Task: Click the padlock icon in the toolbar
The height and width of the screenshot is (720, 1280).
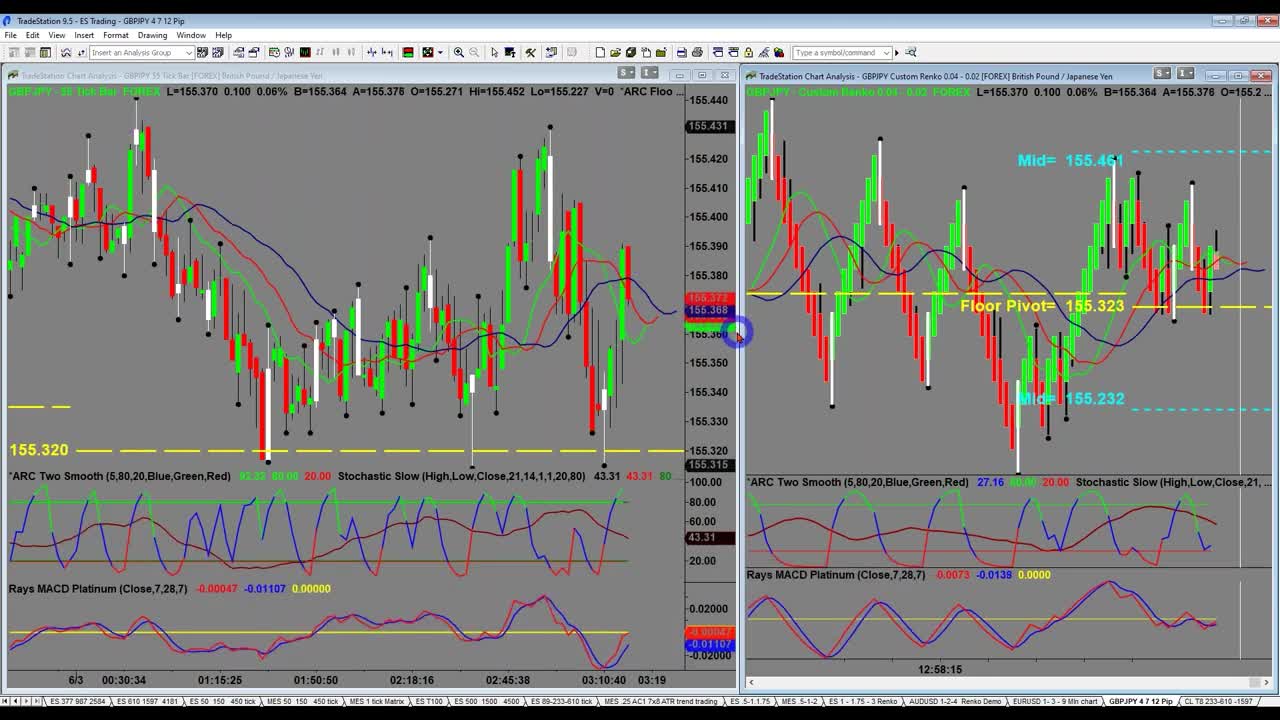Action: (x=748, y=52)
